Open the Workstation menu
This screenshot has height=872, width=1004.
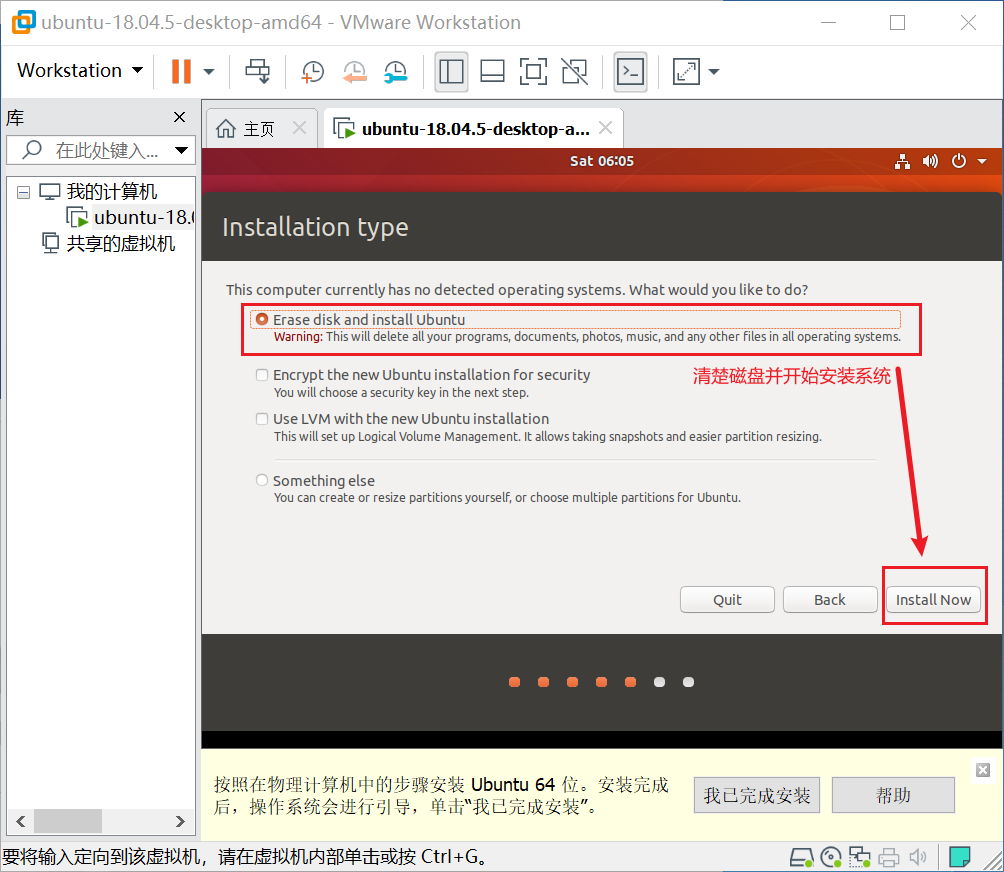click(x=79, y=70)
